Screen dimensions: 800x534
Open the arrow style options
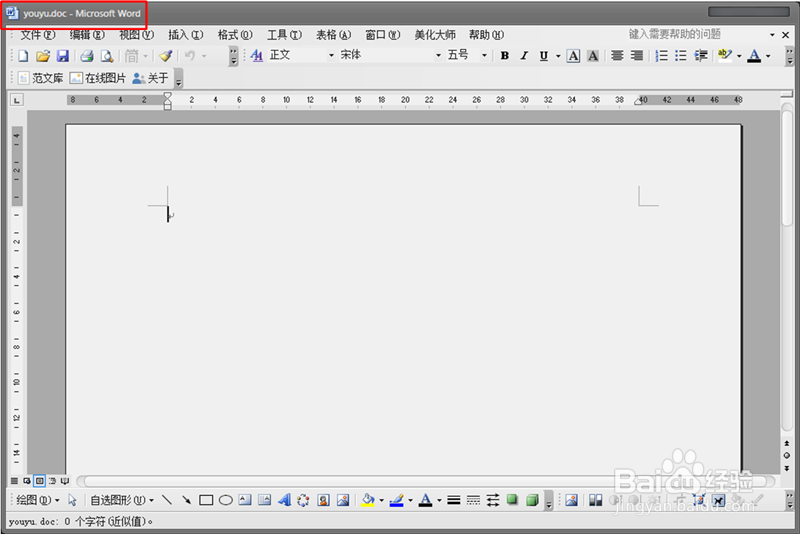click(493, 500)
